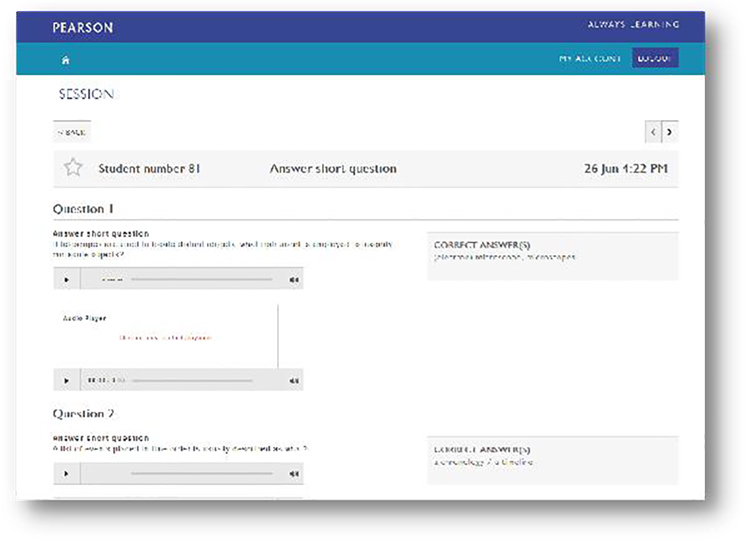Image resolution: width=750 pixels, height=543 pixels.
Task: Go to the previous student response arrow
Action: [x=653, y=131]
